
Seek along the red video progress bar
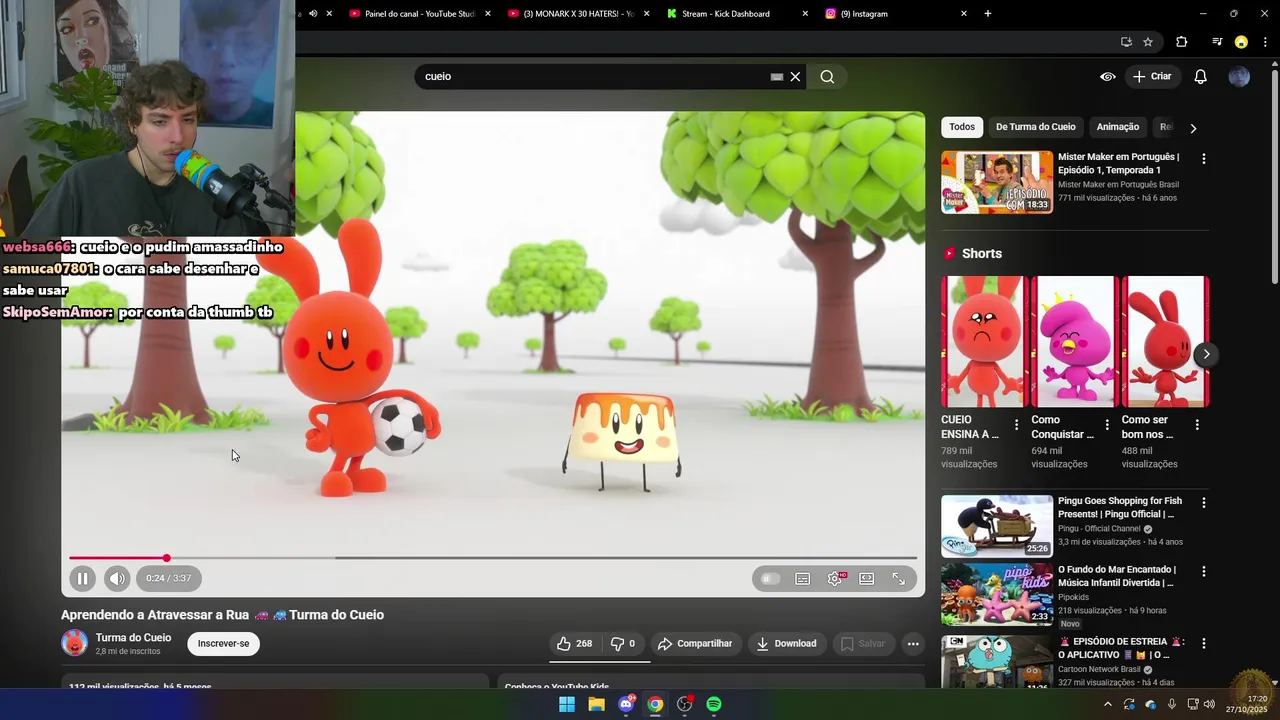point(493,558)
